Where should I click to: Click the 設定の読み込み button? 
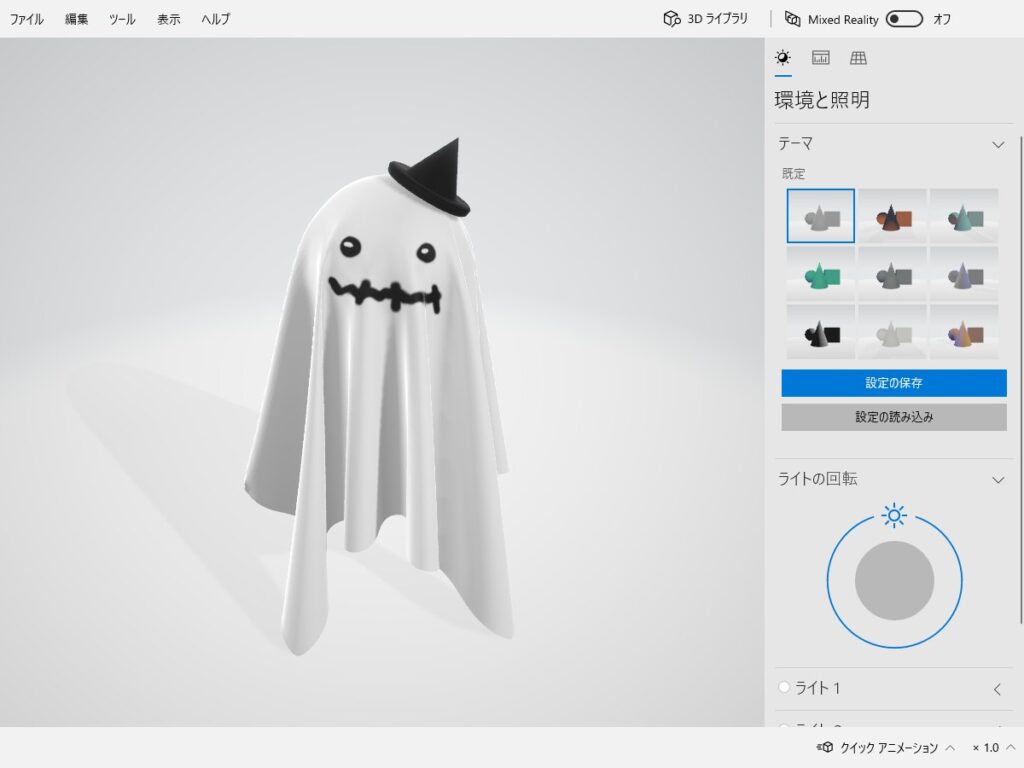[x=894, y=417]
